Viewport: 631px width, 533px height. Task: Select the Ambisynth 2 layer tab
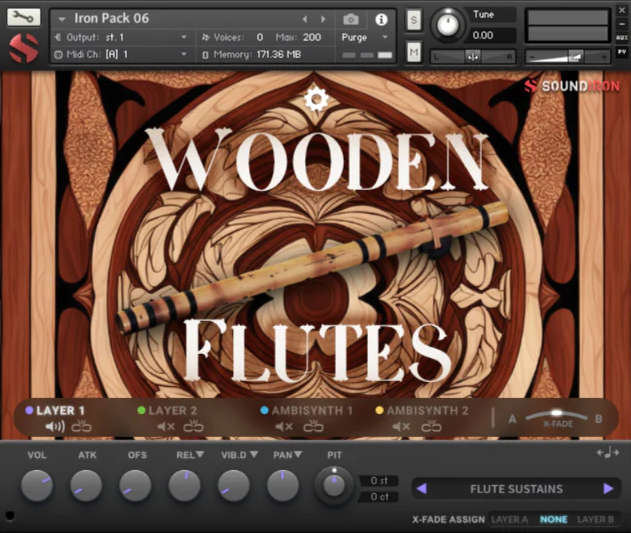point(427,410)
